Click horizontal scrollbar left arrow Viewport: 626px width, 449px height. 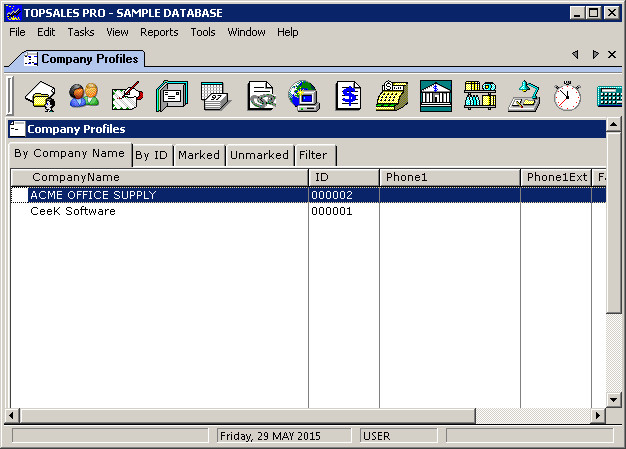click(12, 415)
